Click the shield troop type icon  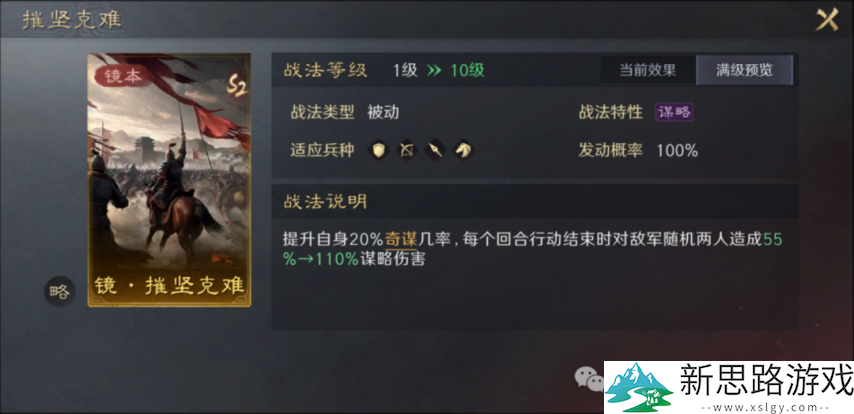378,149
